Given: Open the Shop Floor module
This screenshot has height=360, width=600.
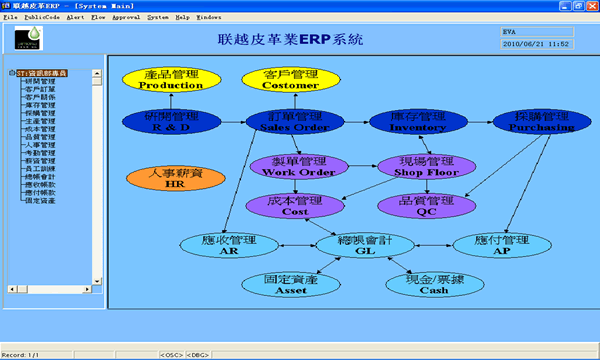Looking at the screenshot, I should pyautogui.click(x=427, y=167).
